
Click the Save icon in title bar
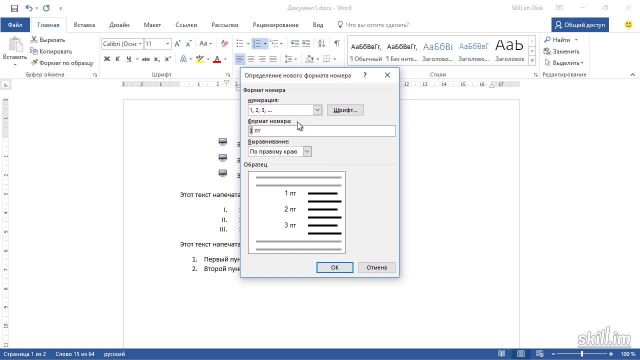14,8
